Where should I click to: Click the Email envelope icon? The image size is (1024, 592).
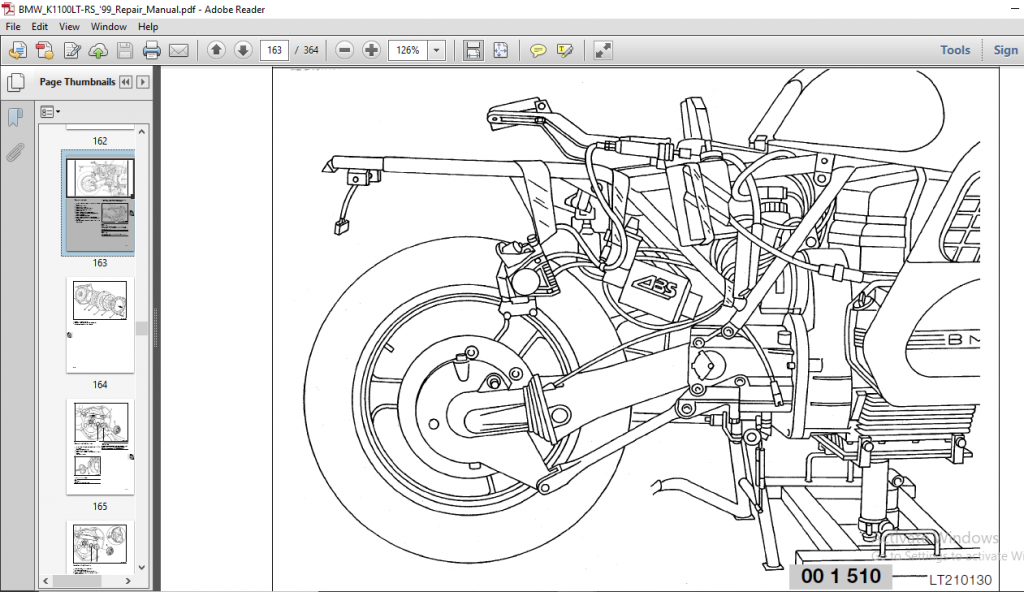tap(179, 50)
